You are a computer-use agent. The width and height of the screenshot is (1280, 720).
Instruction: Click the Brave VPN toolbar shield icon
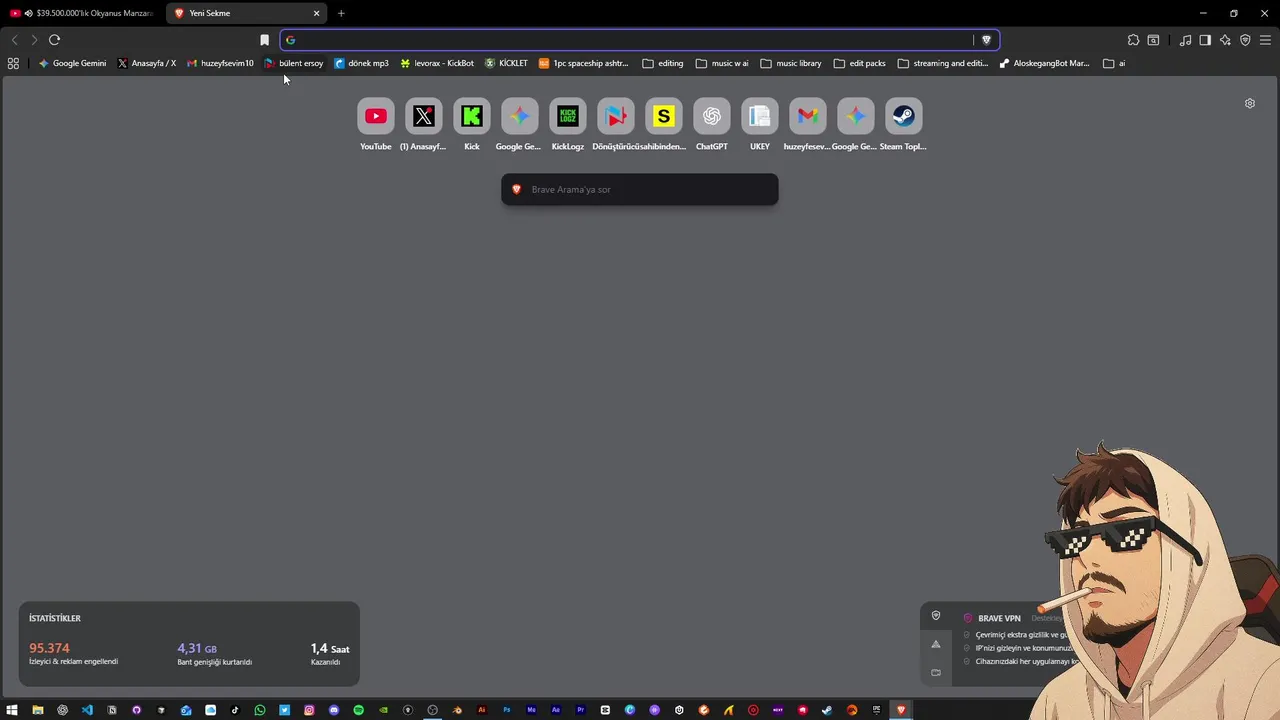coord(1245,40)
